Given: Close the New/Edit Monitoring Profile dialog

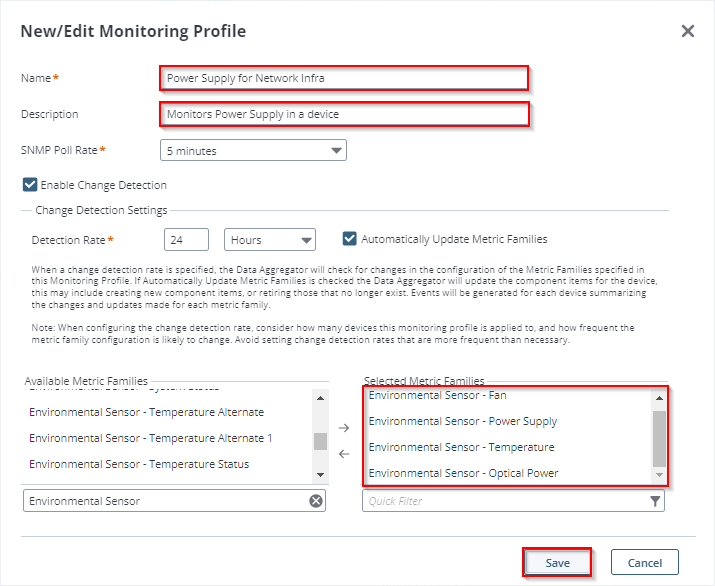Looking at the screenshot, I should tap(688, 31).
